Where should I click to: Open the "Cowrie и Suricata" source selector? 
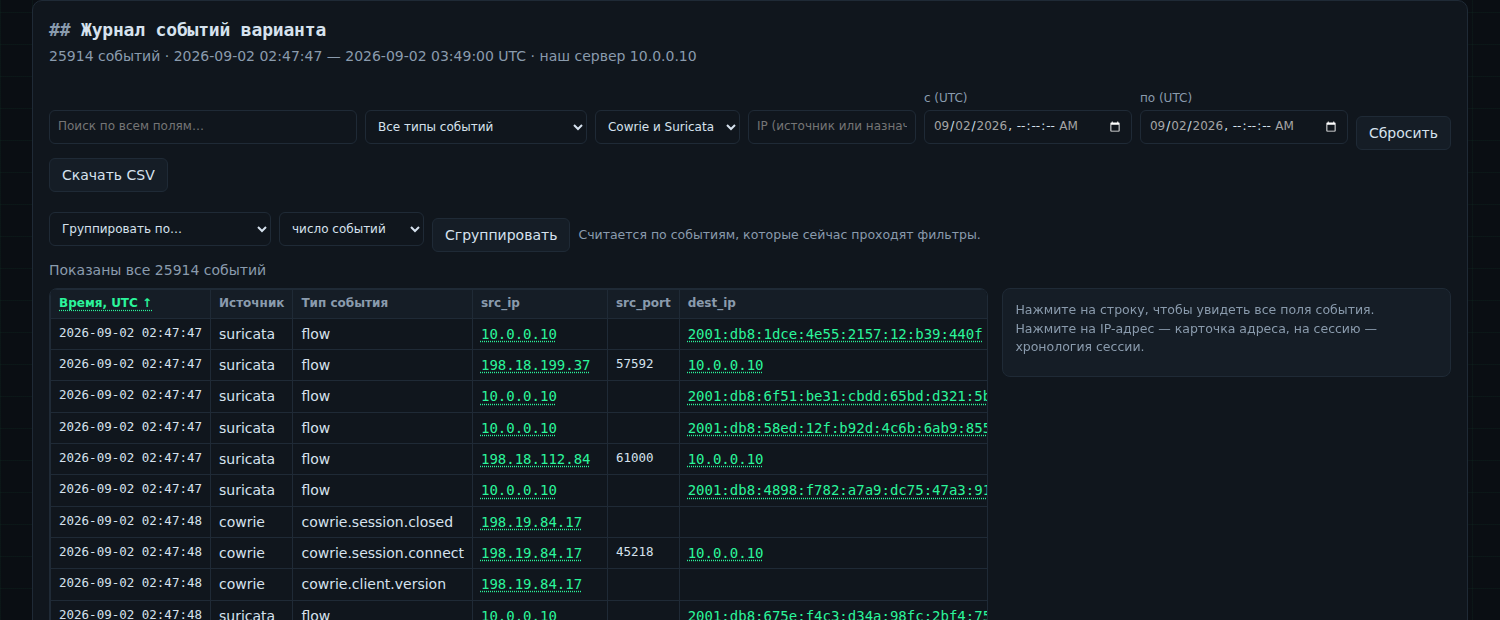(667, 127)
